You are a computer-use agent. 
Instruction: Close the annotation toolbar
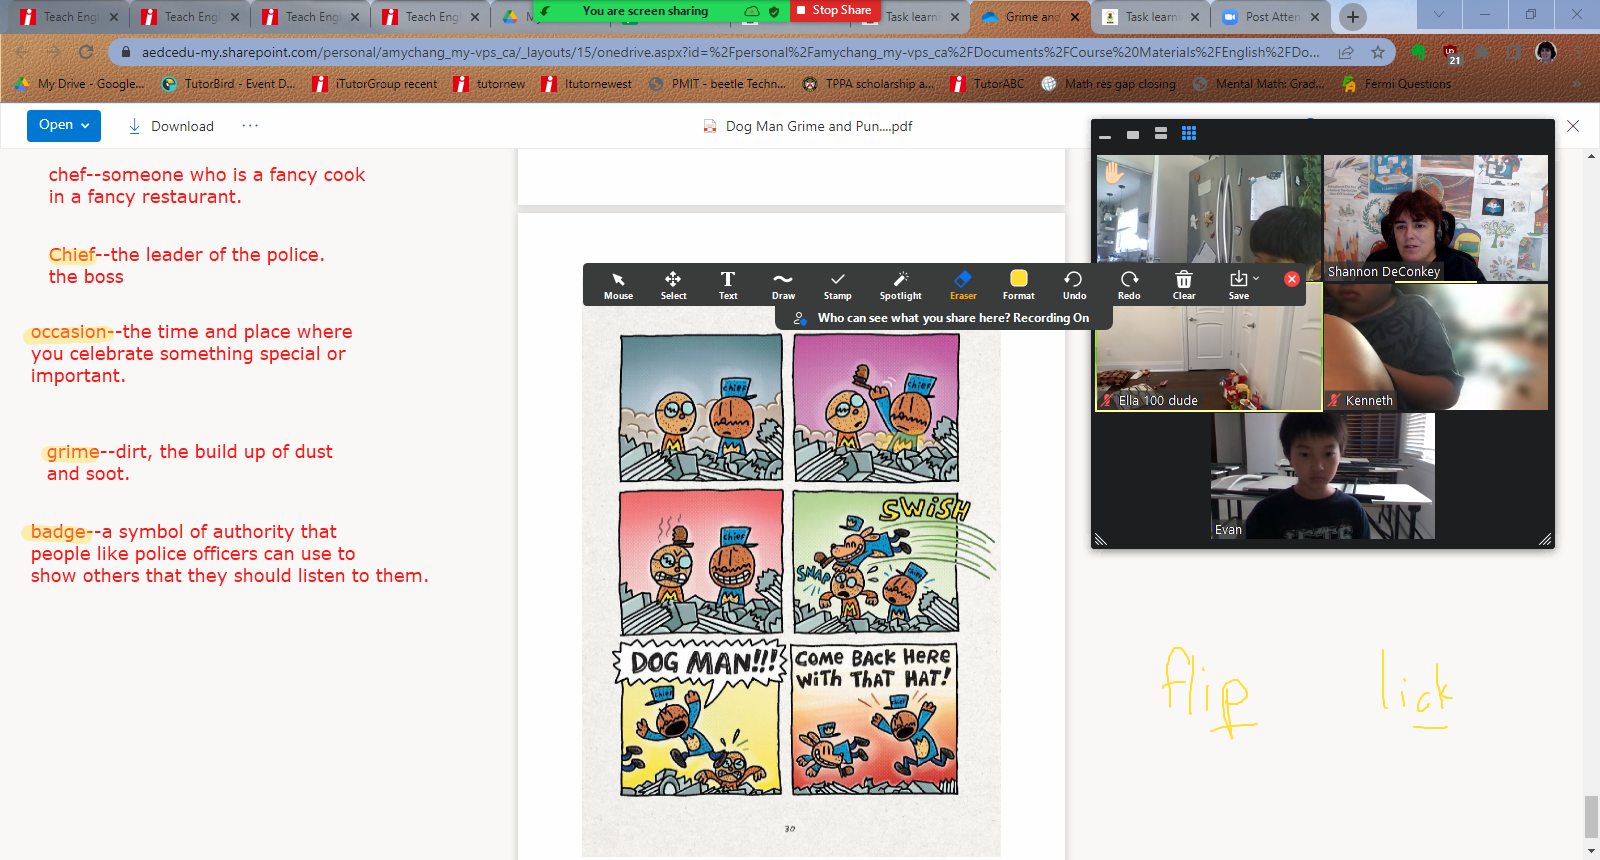click(1292, 279)
